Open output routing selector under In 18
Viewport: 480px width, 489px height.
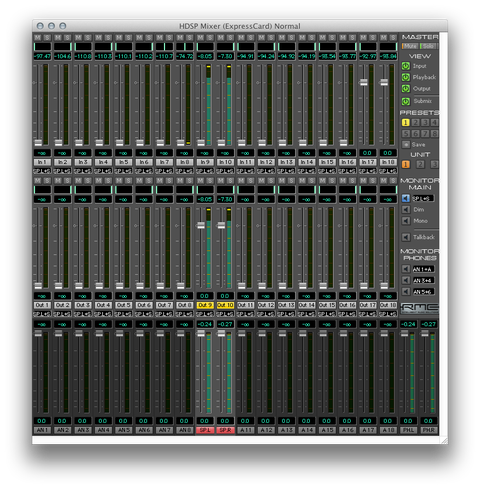[388, 171]
